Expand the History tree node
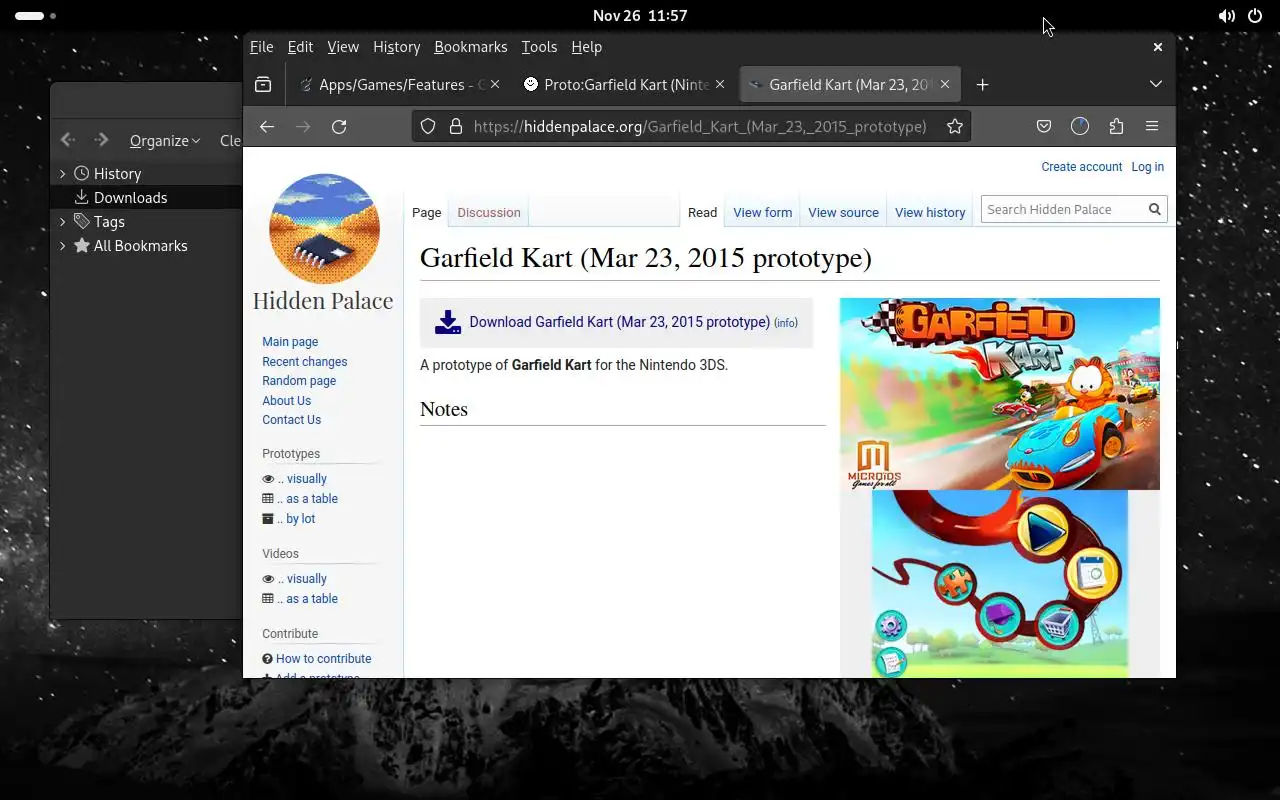Screen dimensions: 1280x800 pyautogui.click(x=63, y=174)
